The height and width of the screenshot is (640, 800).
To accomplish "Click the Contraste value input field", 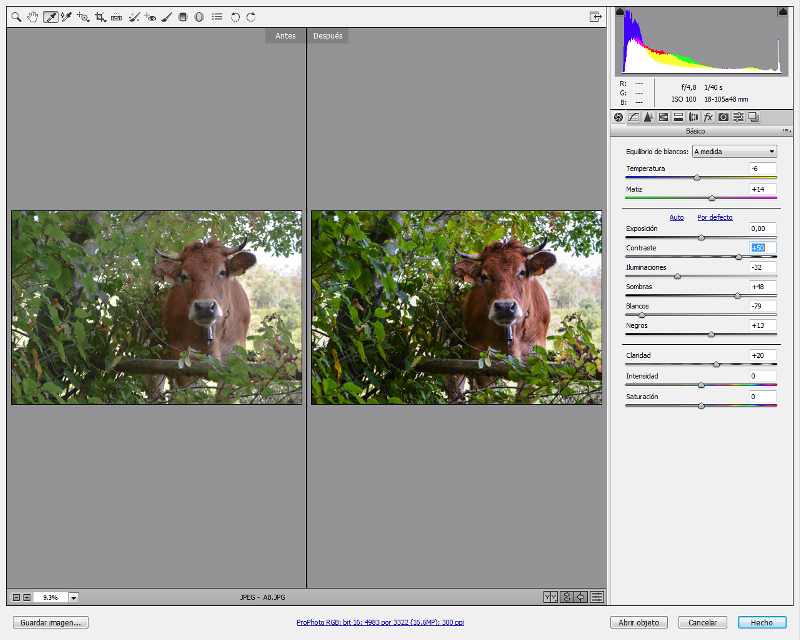I will click(763, 248).
